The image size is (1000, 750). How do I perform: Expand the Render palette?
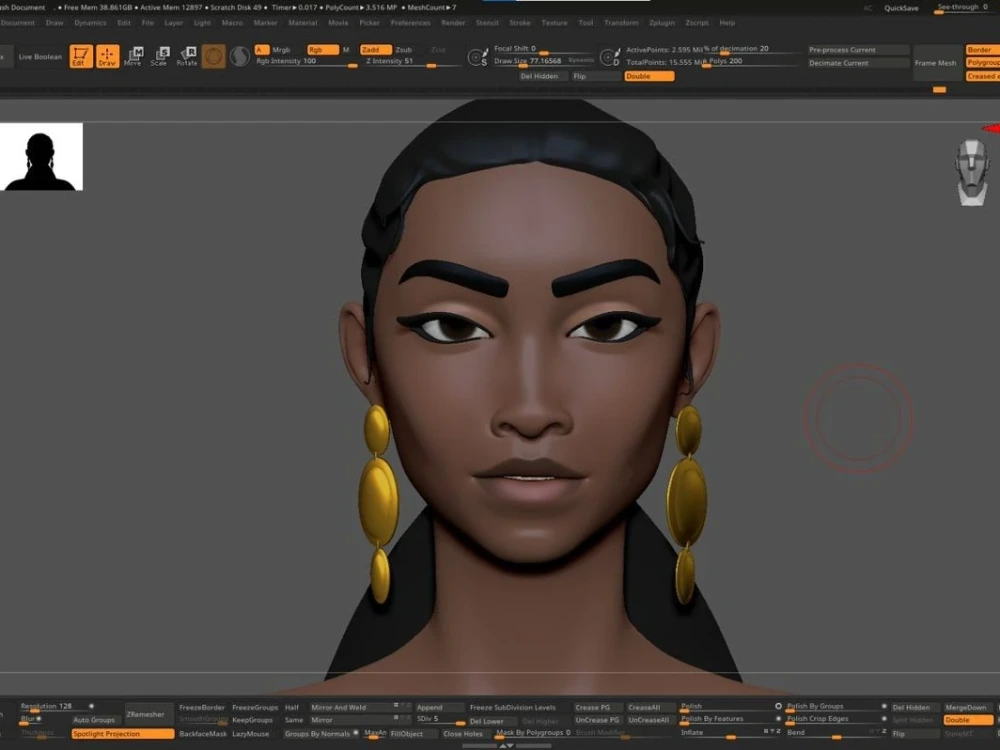[x=453, y=22]
